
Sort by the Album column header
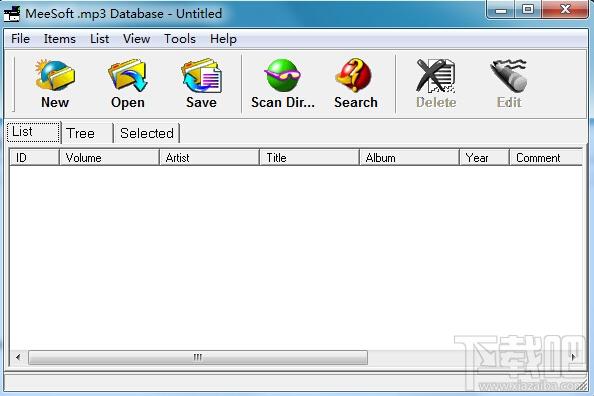pos(409,157)
